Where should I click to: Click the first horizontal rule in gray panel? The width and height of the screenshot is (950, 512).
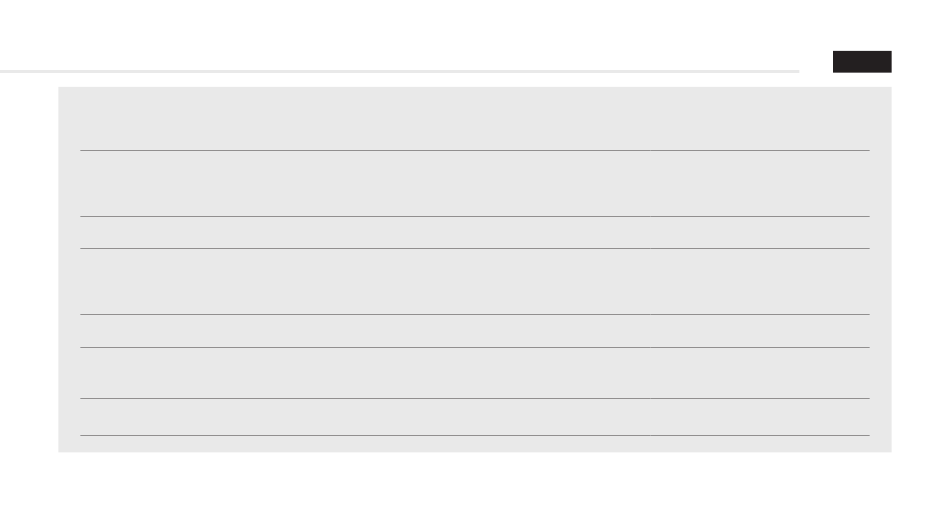(474, 150)
